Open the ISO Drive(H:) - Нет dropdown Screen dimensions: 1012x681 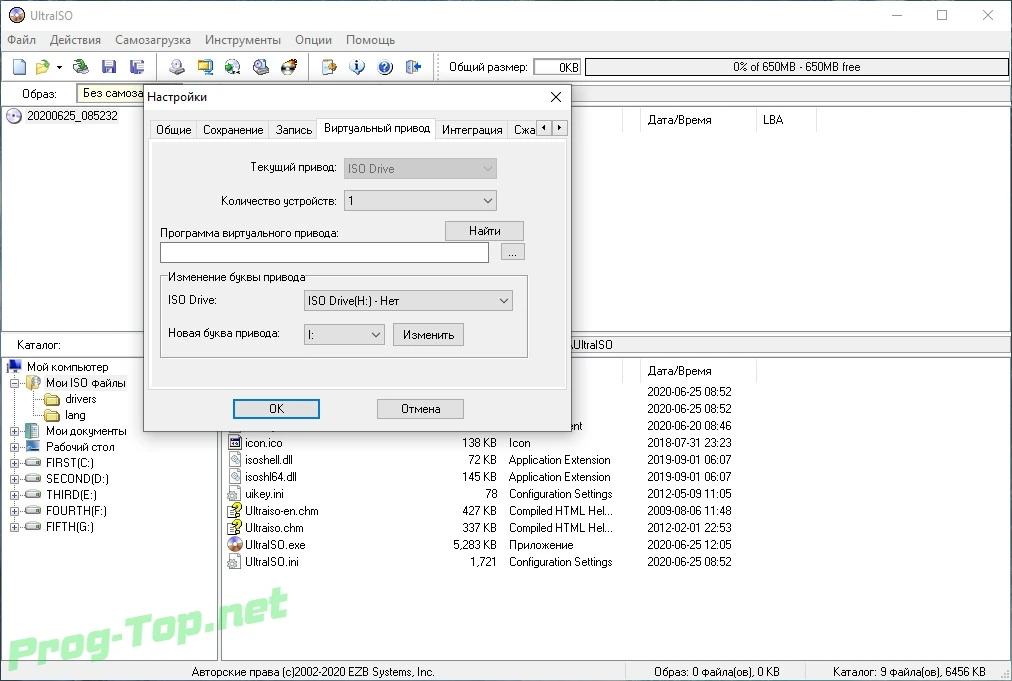pyautogui.click(x=408, y=301)
